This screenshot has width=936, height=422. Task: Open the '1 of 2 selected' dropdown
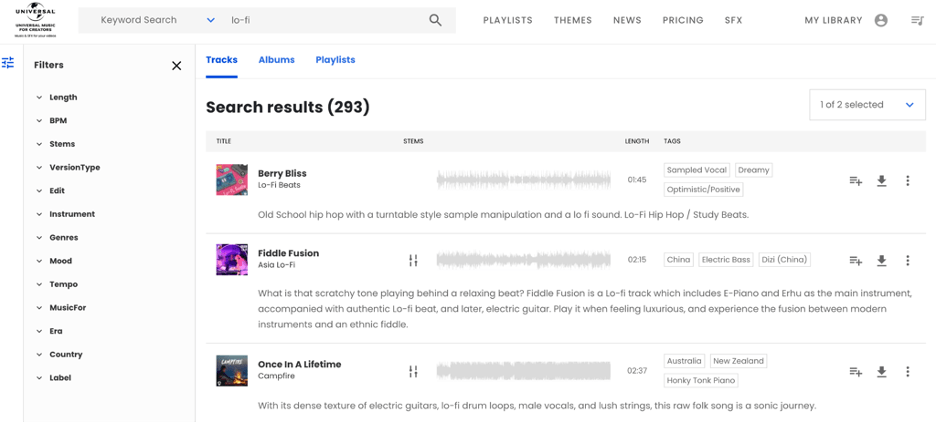(x=867, y=104)
